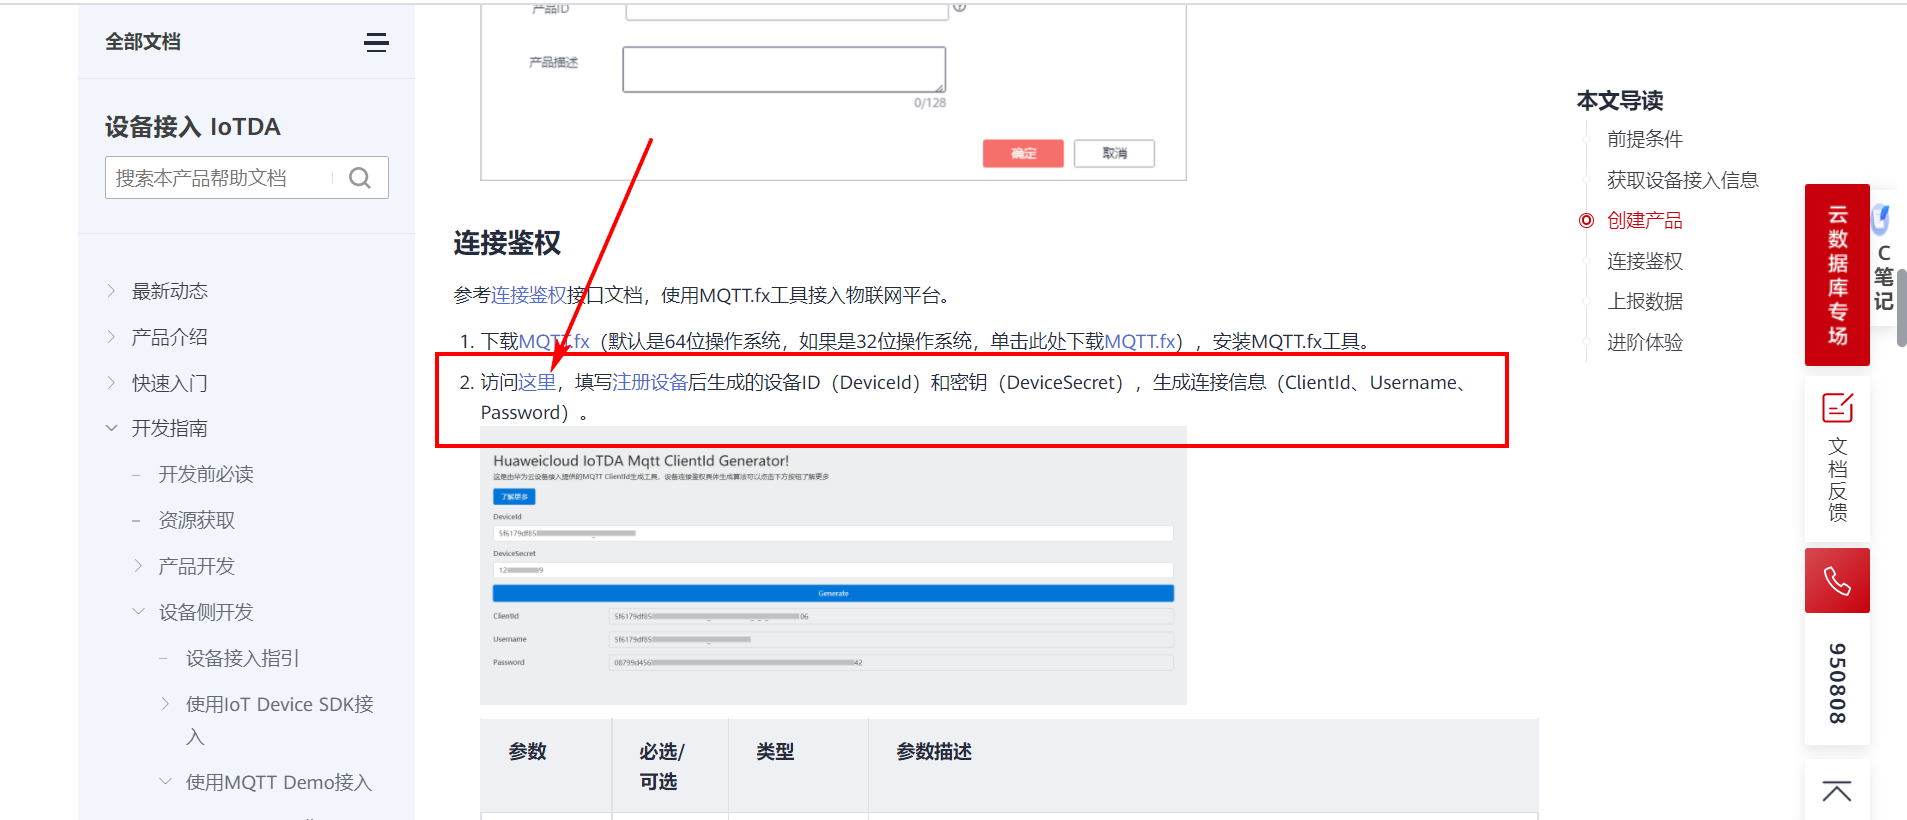Click the 32-bit MQTT.fx download link
Screen dimensions: 1907x820
pyautogui.click(x=1140, y=341)
